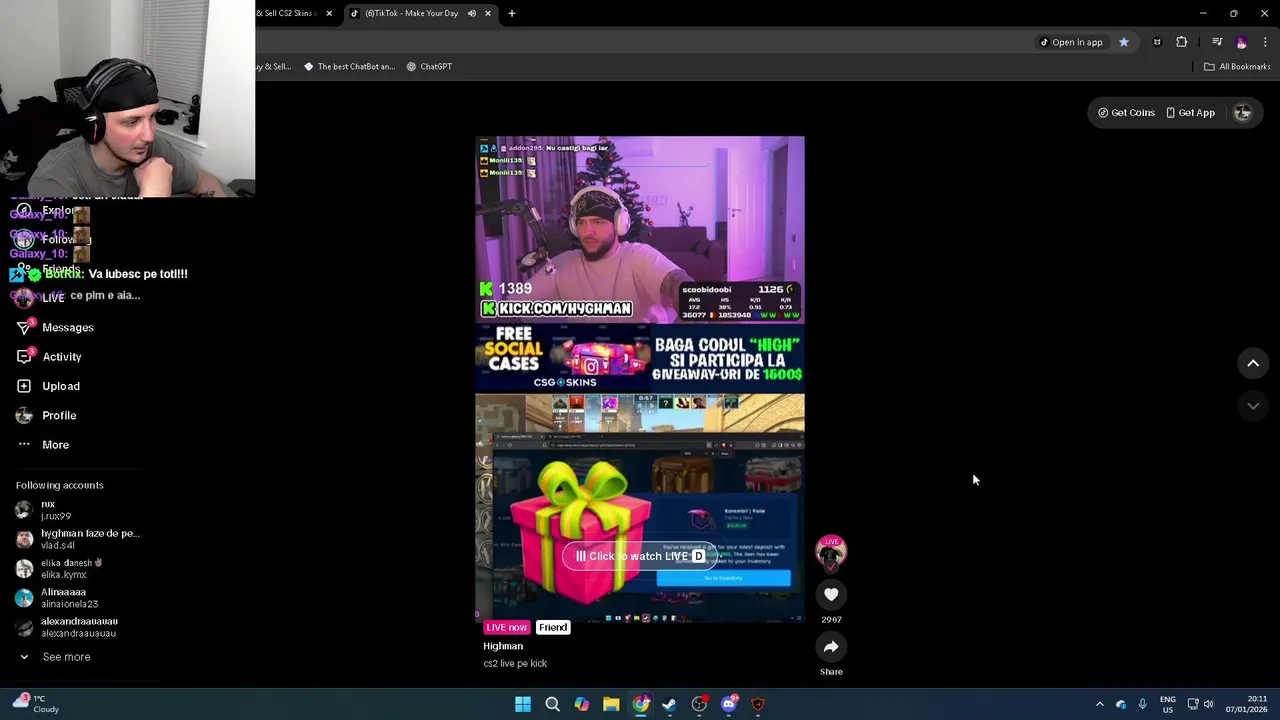Open Messages in the sidebar

[56, 328]
